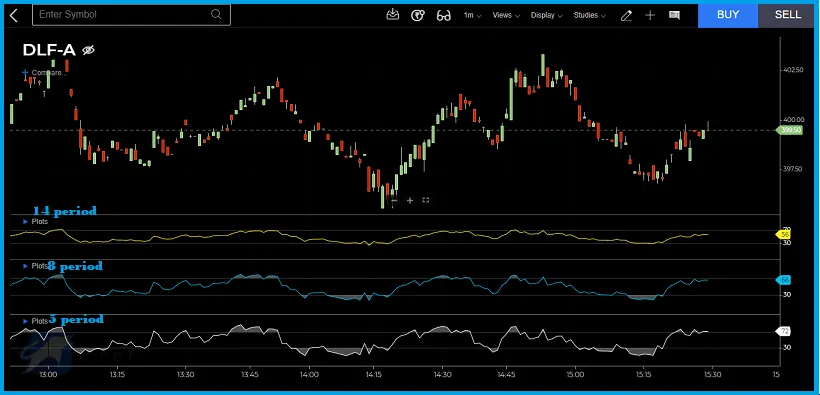
Task: Go back using the left arrow icon
Action: [14, 15]
